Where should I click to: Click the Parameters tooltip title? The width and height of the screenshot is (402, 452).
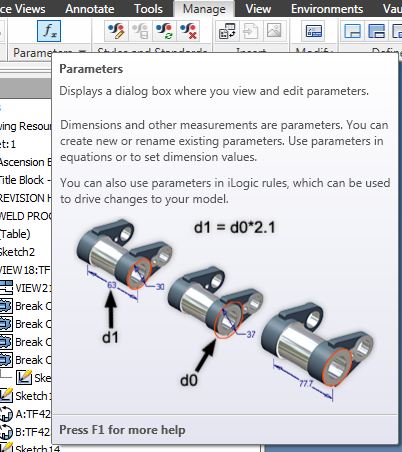click(91, 69)
